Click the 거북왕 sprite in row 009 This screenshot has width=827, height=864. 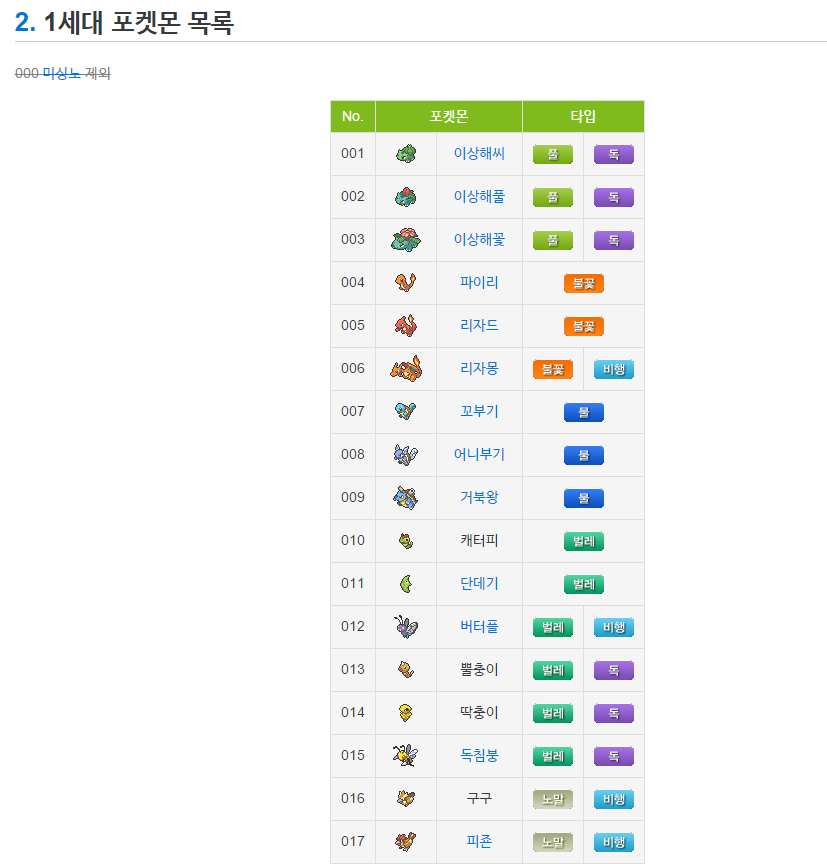(406, 498)
